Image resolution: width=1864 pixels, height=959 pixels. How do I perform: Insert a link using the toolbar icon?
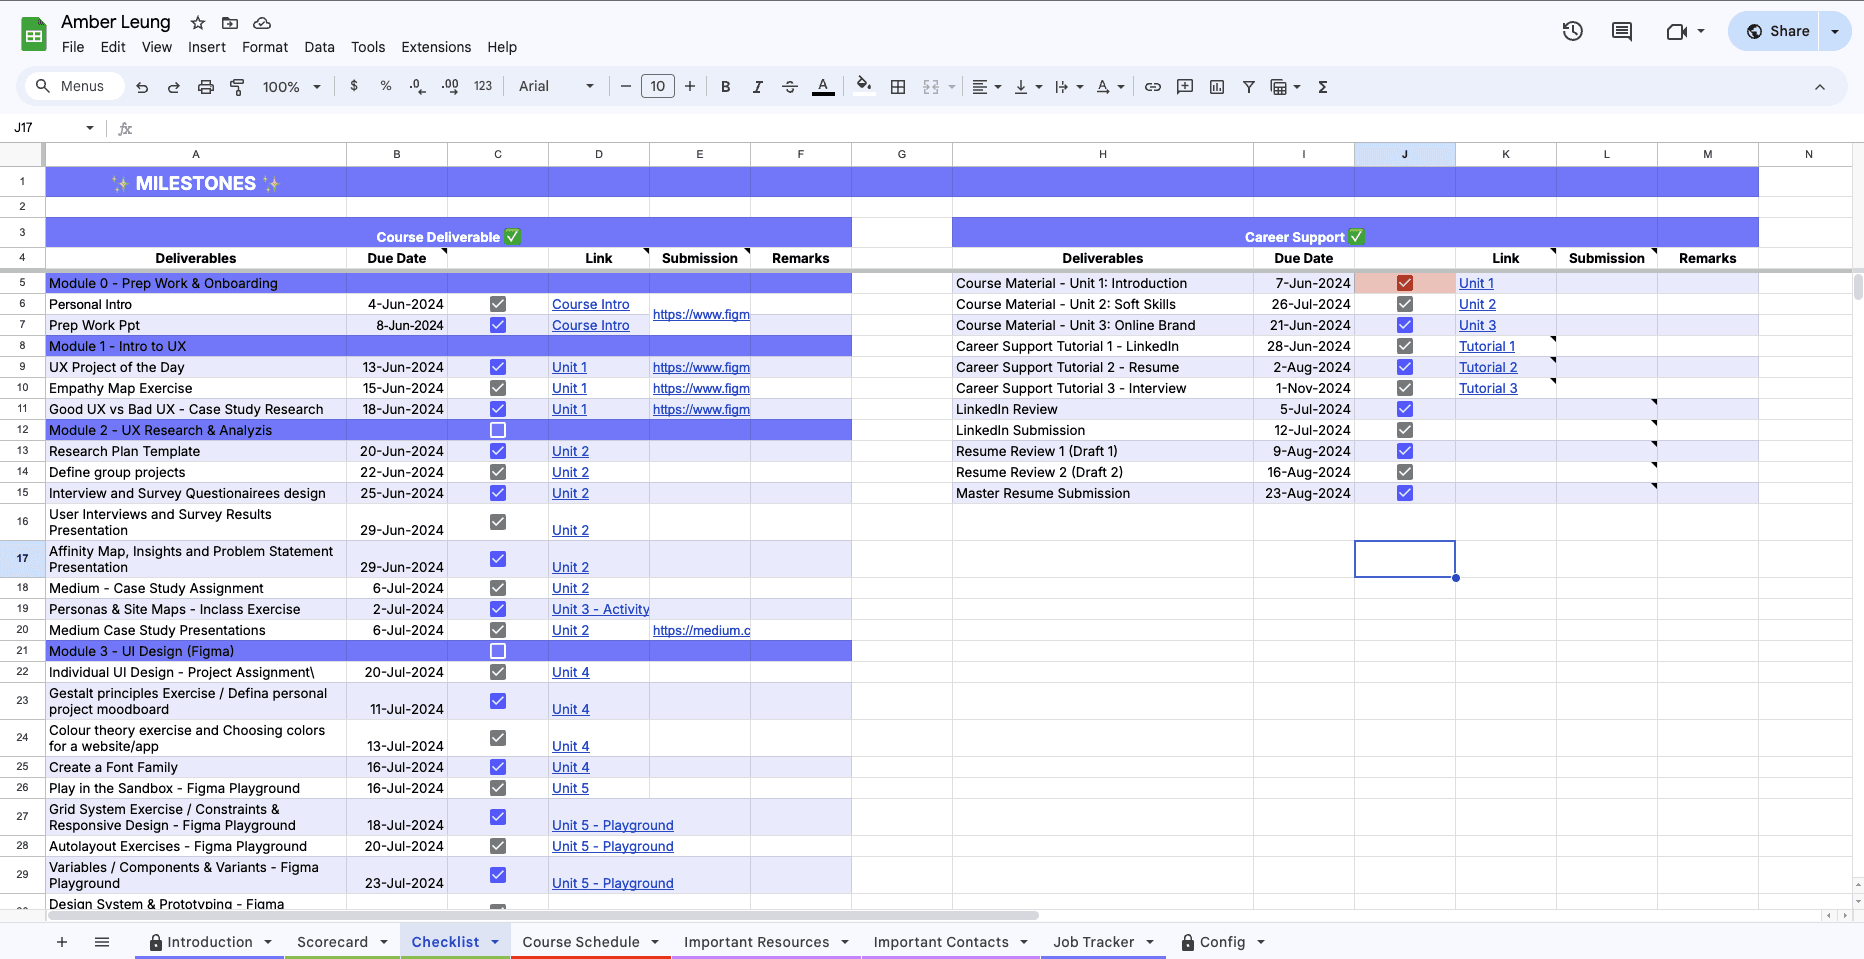pos(1152,87)
